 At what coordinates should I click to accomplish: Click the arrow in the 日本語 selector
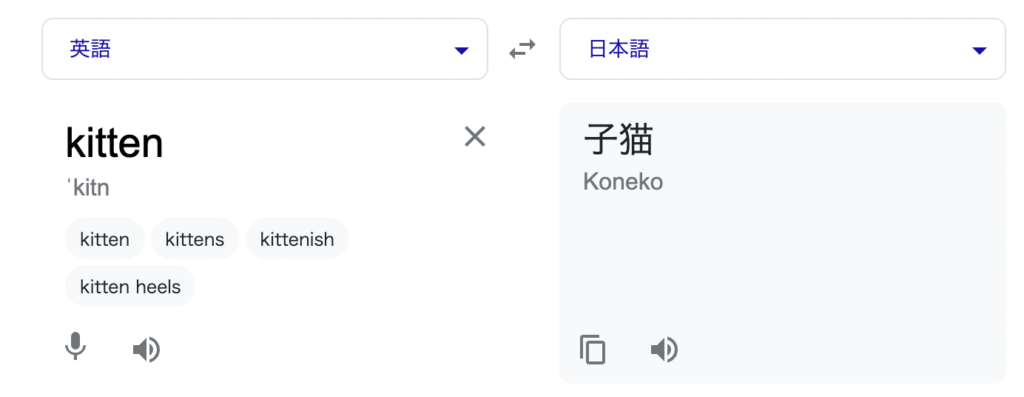coord(979,50)
